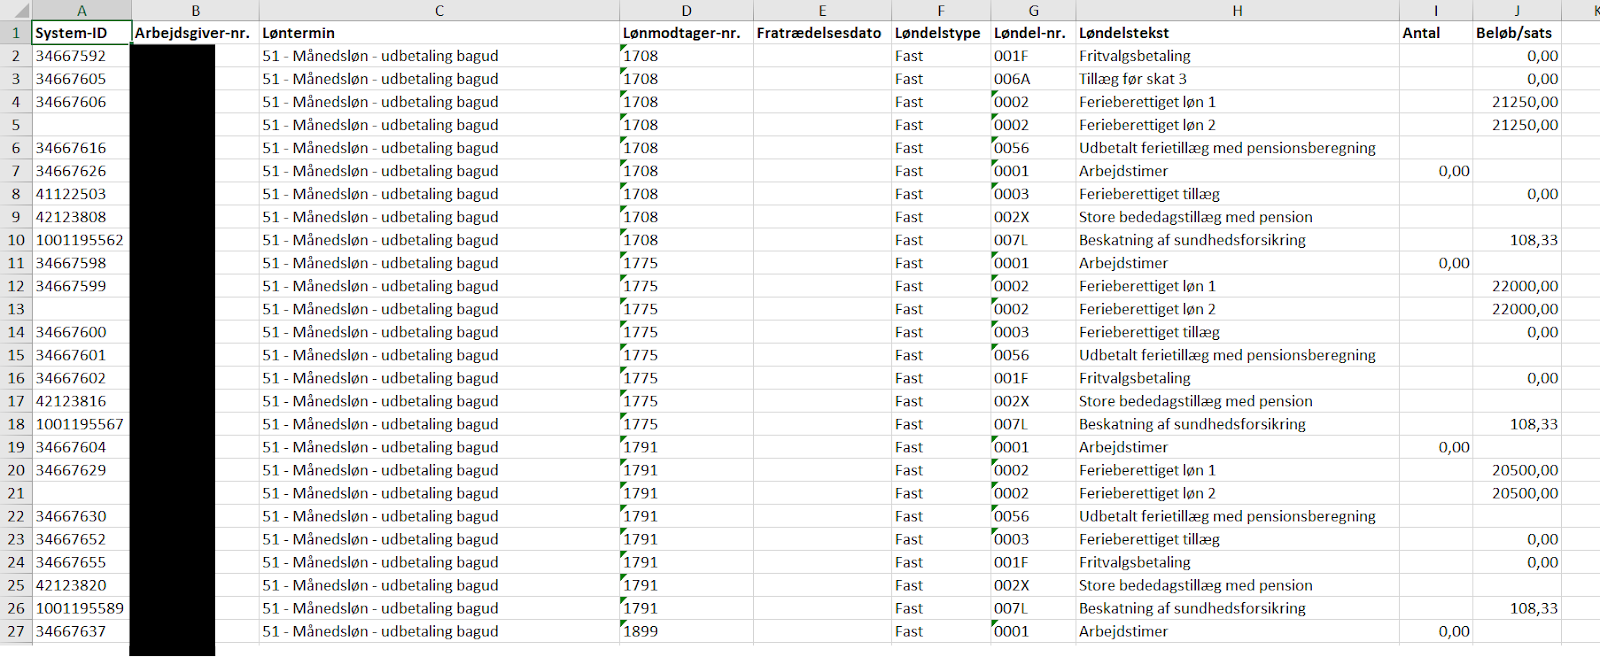Click Løndel-nr. 0056 in row 15
Viewport: 1600px width, 657px height.
1033,355
